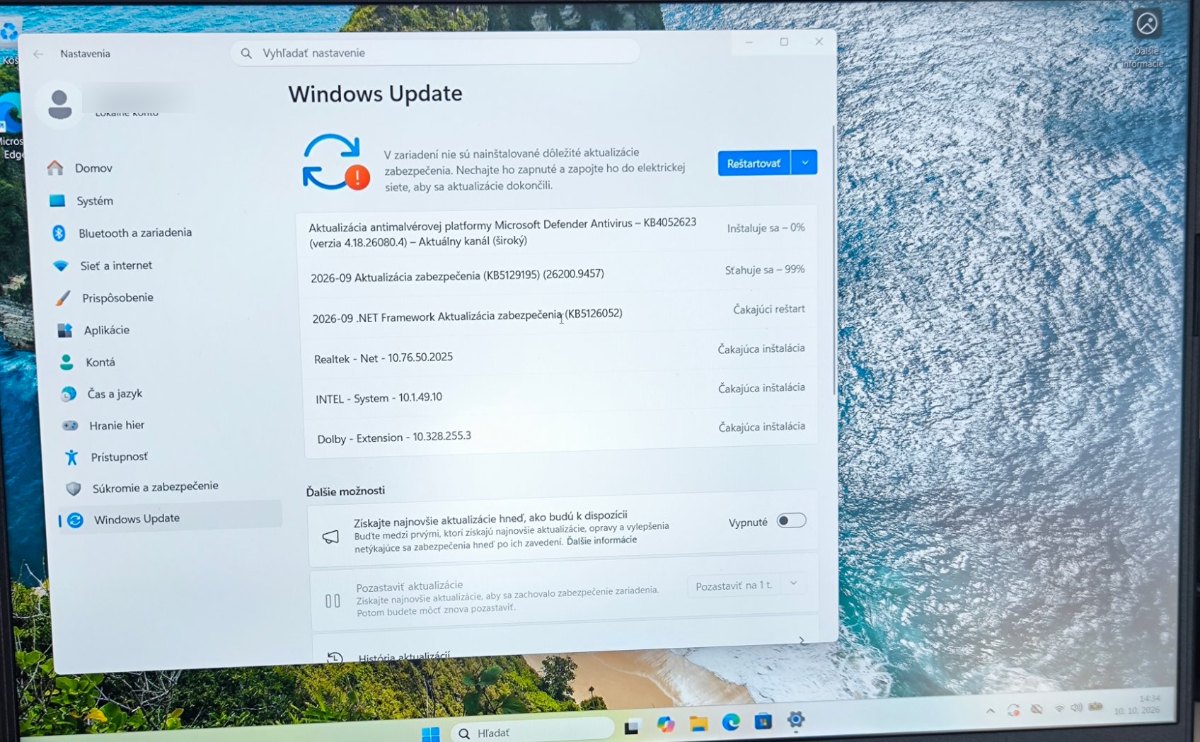The image size is (1200, 742).
Task: Expand the História aktualizácií row chevron
Action: pos(802,640)
